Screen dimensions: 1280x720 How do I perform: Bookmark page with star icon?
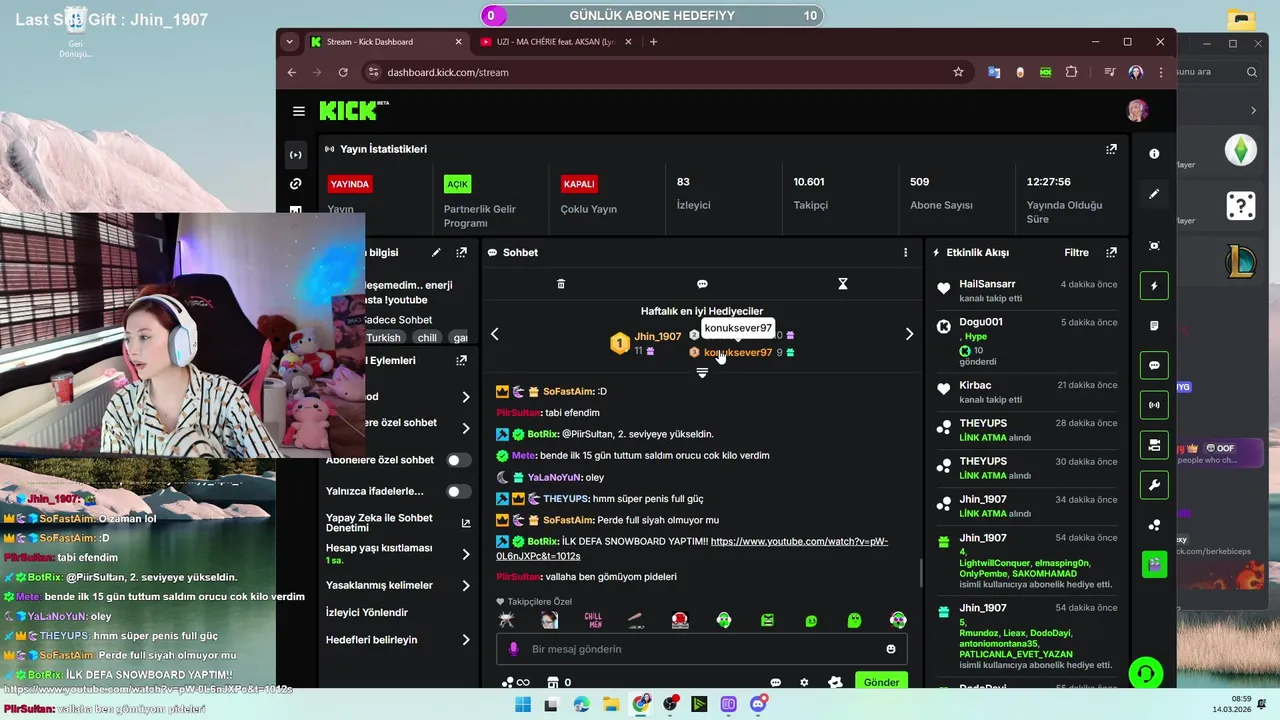pos(958,72)
